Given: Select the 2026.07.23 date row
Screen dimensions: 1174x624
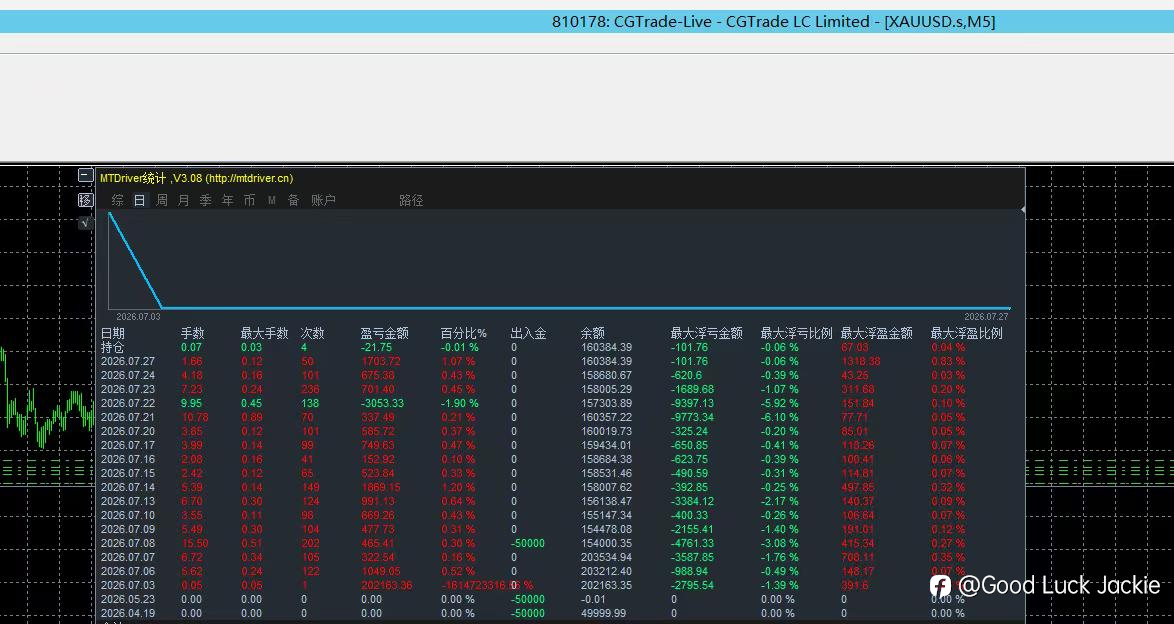Looking at the screenshot, I should click(x=128, y=390).
